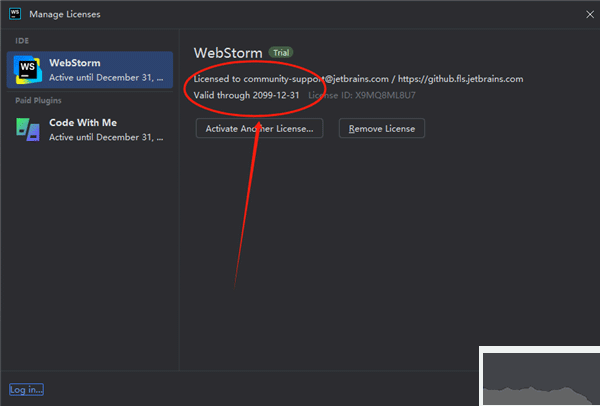Click the 'Valid through 2099-12-31' text
This screenshot has height=406, width=600.
tap(246, 95)
